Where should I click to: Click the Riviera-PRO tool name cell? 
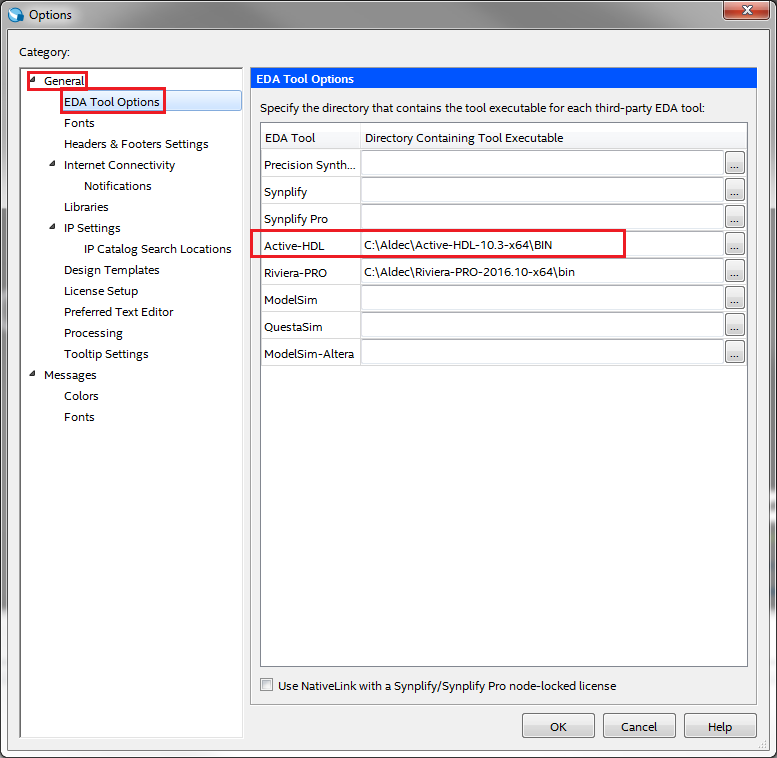(311, 272)
